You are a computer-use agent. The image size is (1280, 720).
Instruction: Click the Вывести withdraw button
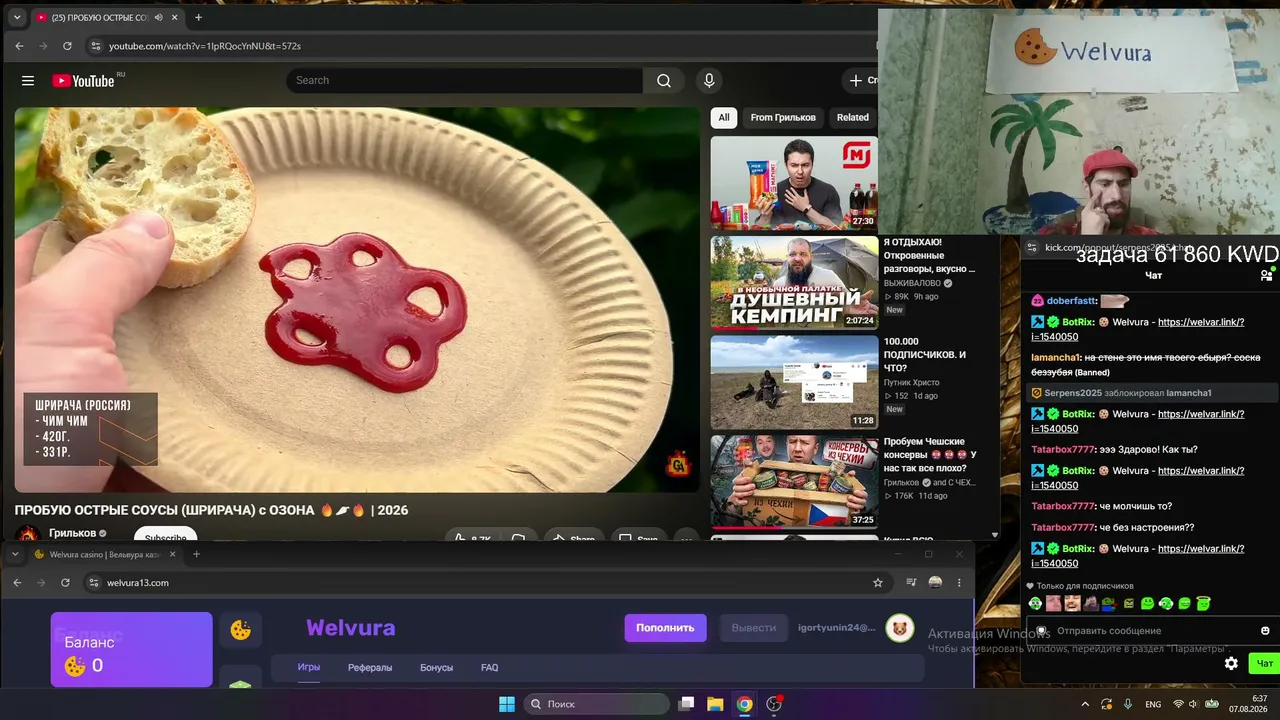[753, 628]
